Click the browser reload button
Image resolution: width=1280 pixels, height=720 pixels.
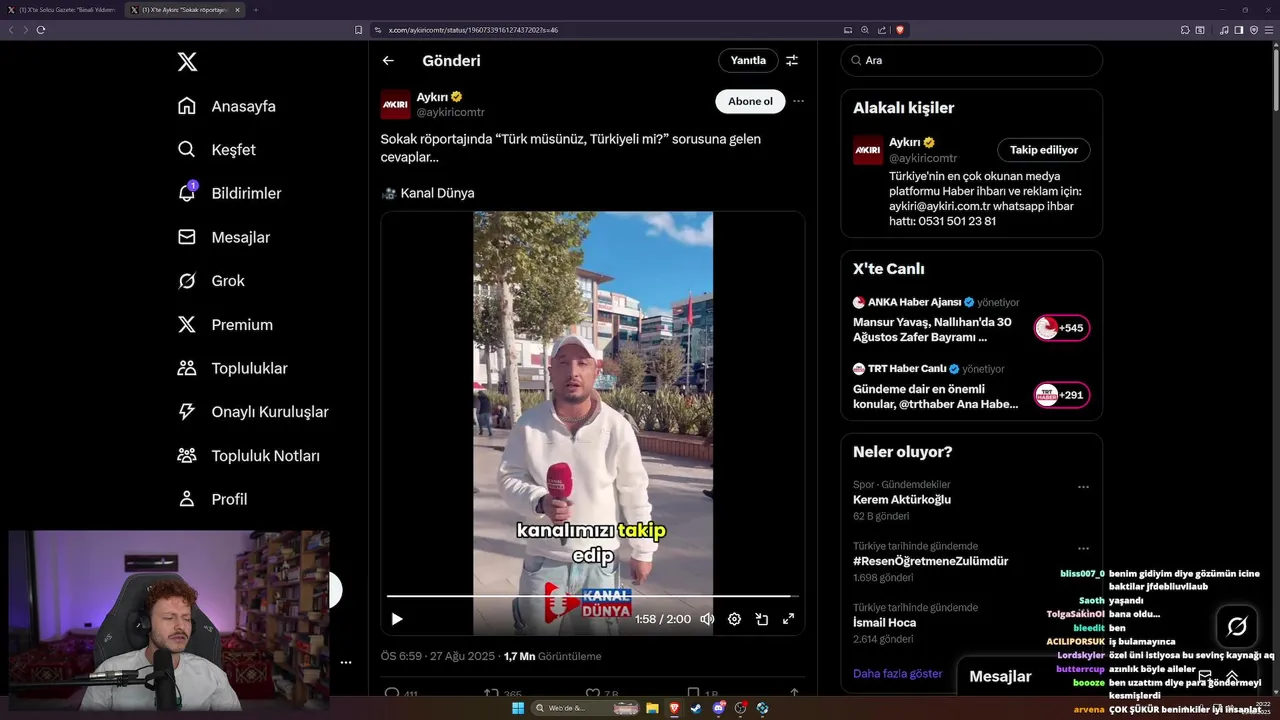[41, 30]
